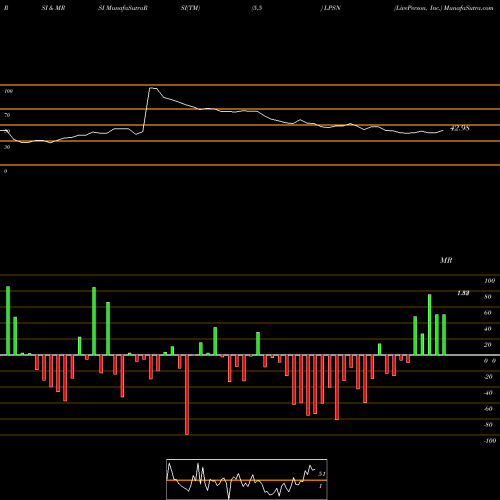This screenshot has width=500, height=500.
Task: Click the 'SI(TM)' header text
Action: [190, 8]
